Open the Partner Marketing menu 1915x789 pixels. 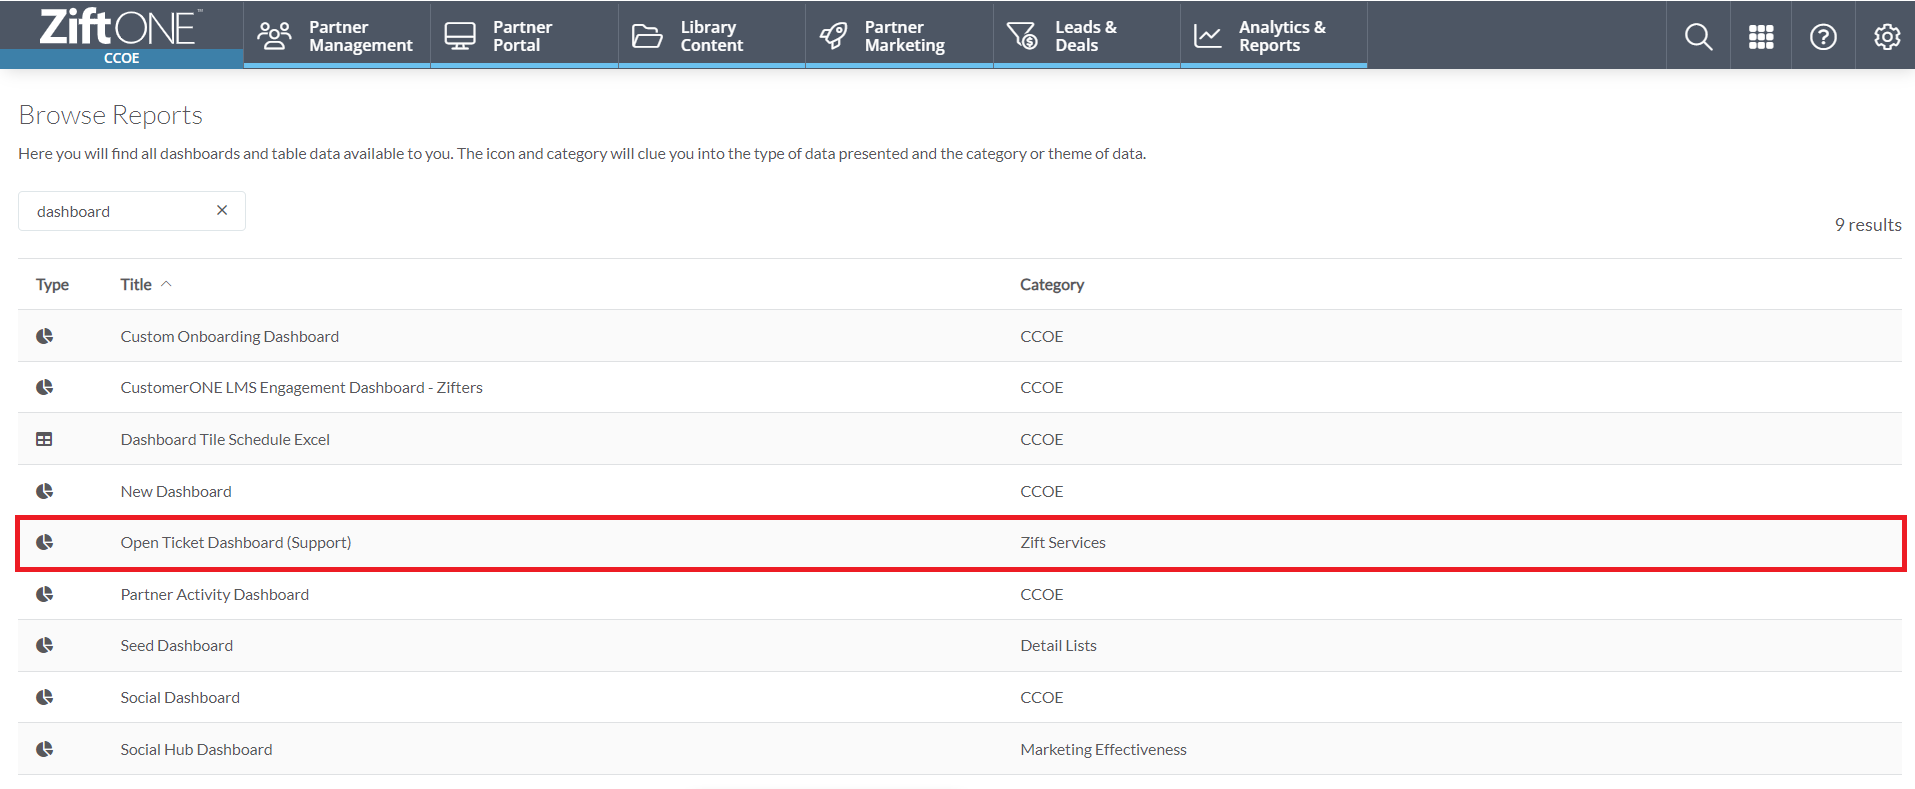[x=899, y=36]
